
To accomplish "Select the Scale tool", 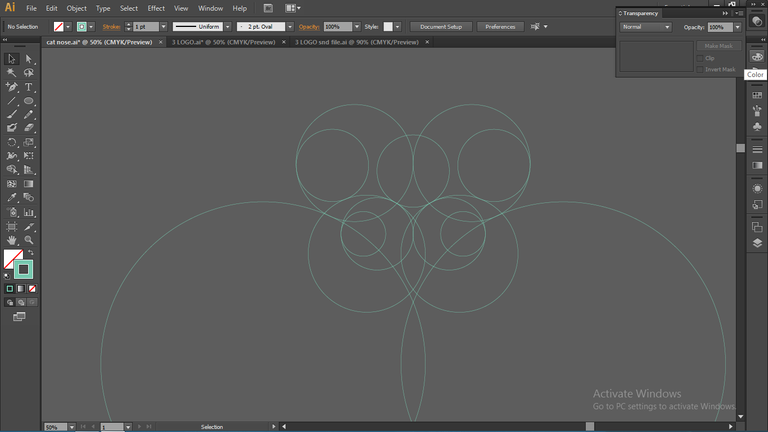I will [28, 143].
